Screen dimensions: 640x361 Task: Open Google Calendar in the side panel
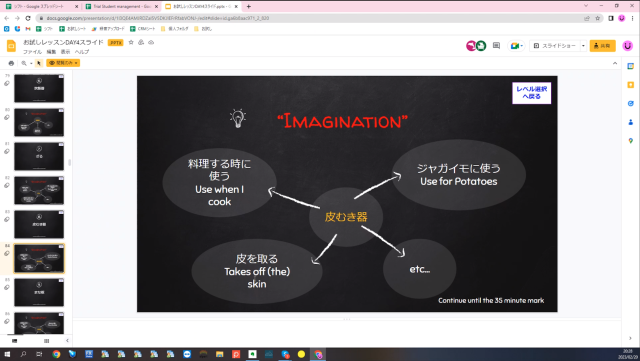coord(631,66)
